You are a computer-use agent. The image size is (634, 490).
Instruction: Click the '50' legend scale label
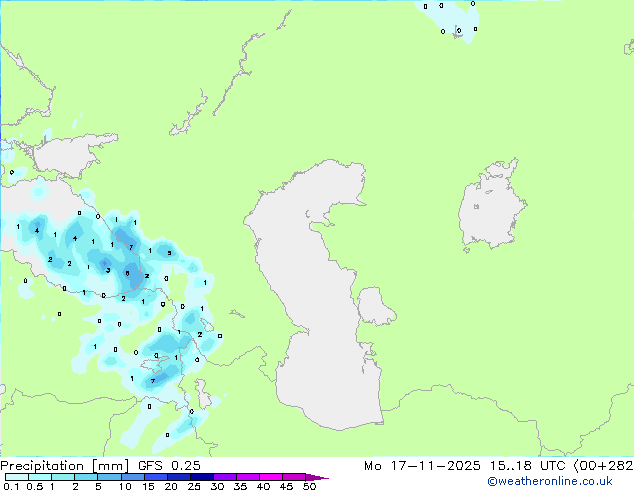tap(309, 486)
